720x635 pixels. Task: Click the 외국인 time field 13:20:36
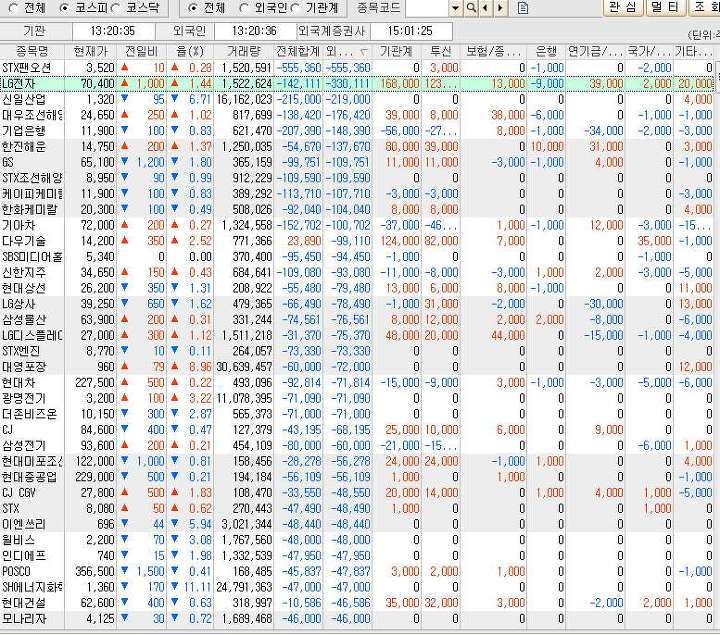(254, 31)
